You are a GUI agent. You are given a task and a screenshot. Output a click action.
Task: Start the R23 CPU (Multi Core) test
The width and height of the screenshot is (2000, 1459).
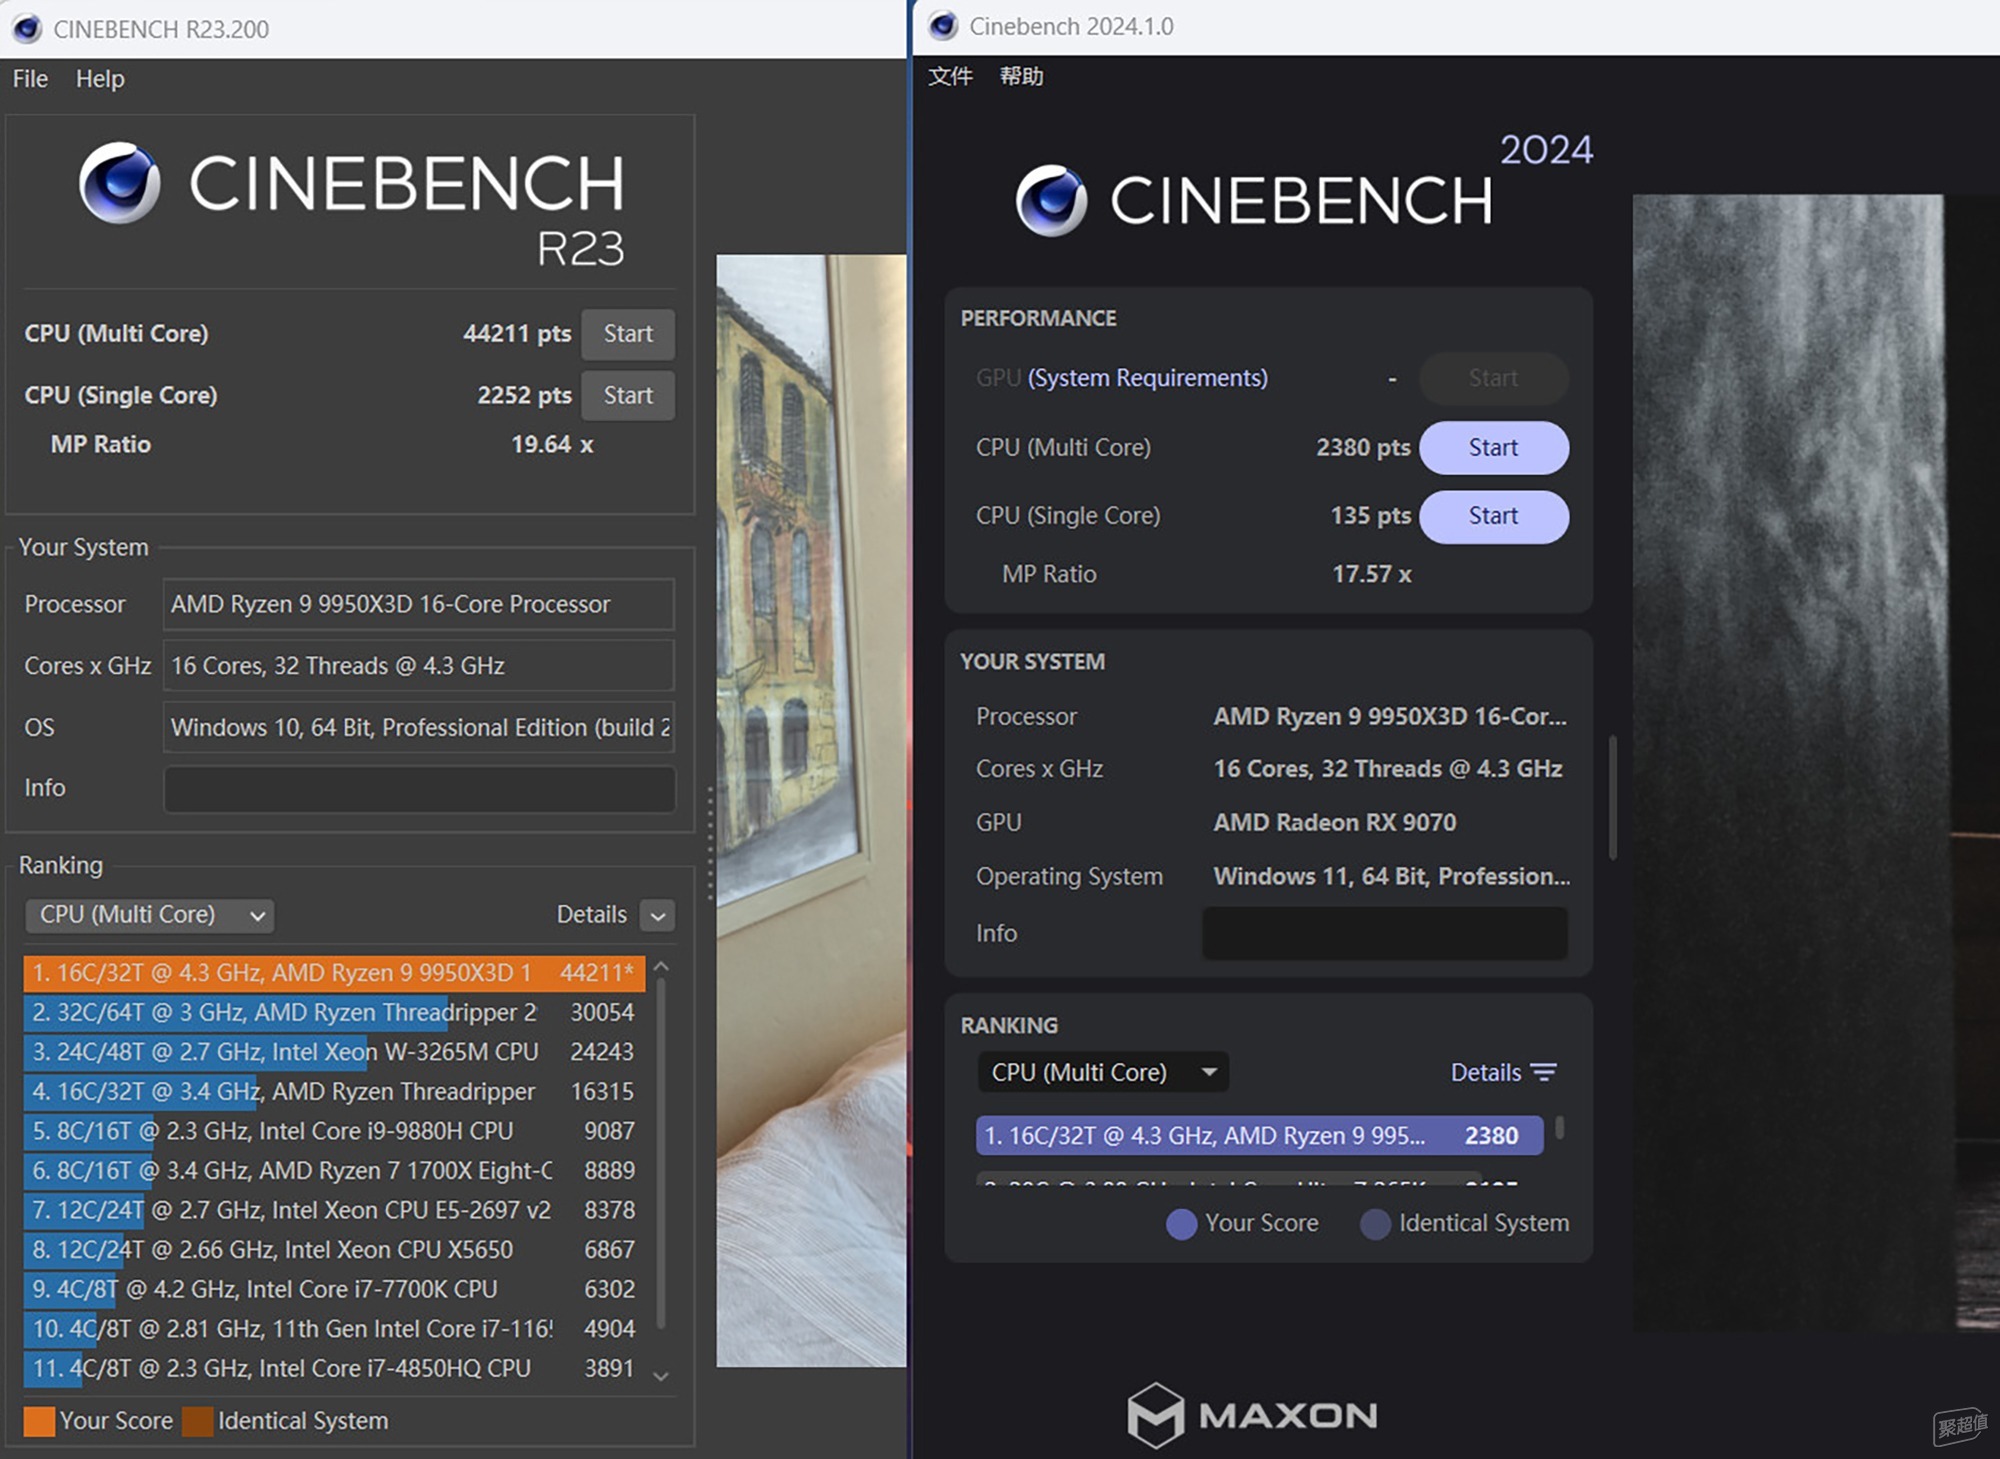628,334
